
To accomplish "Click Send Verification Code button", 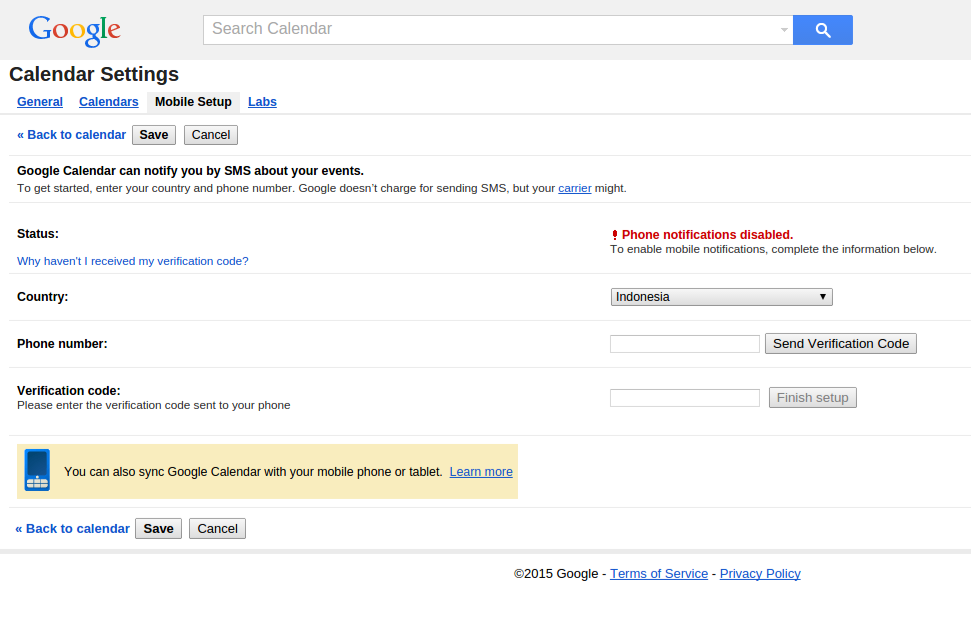I will [x=840, y=344].
